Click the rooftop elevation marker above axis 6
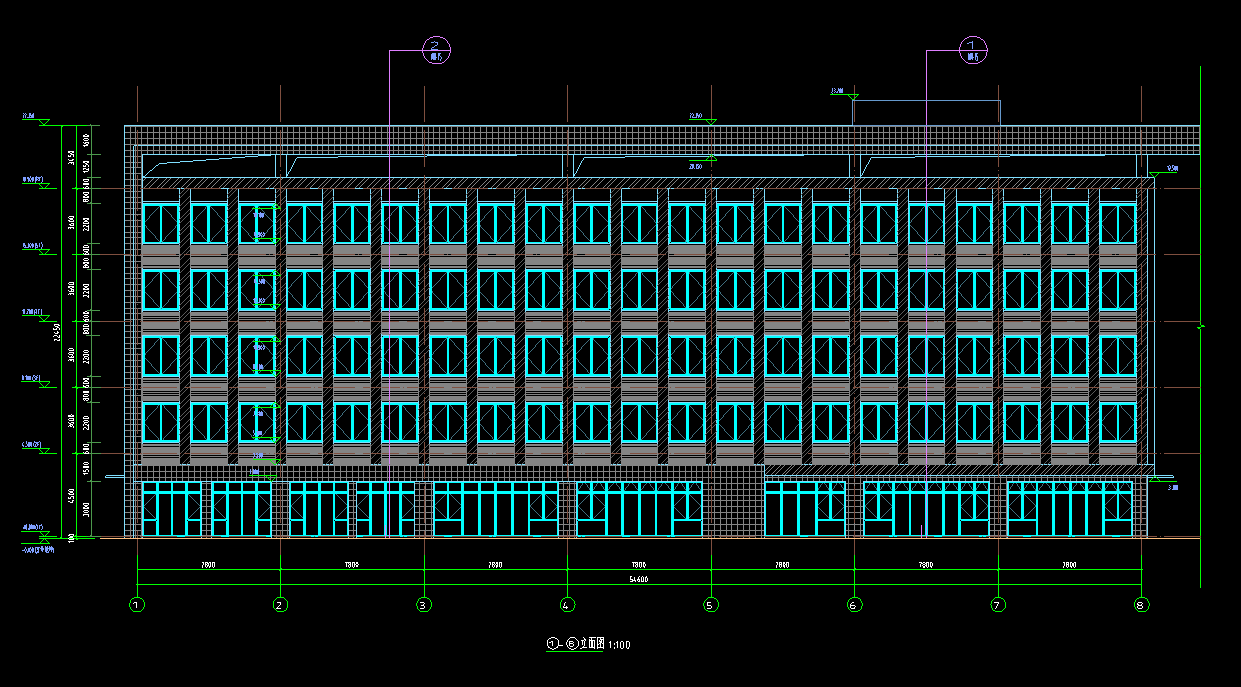Viewport: 1241px width, 687px height. tap(838, 92)
